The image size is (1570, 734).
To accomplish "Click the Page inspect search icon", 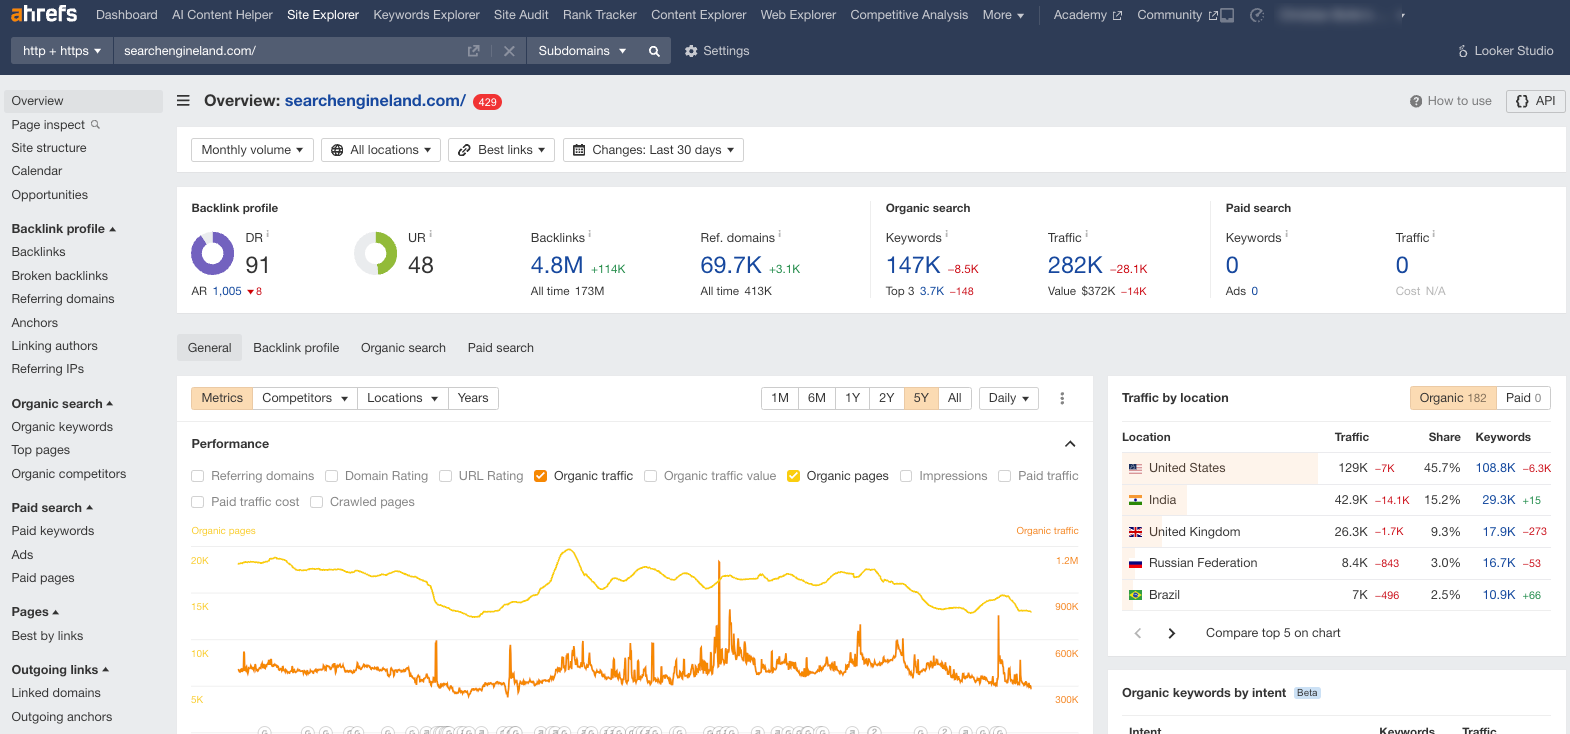I will 96,125.
